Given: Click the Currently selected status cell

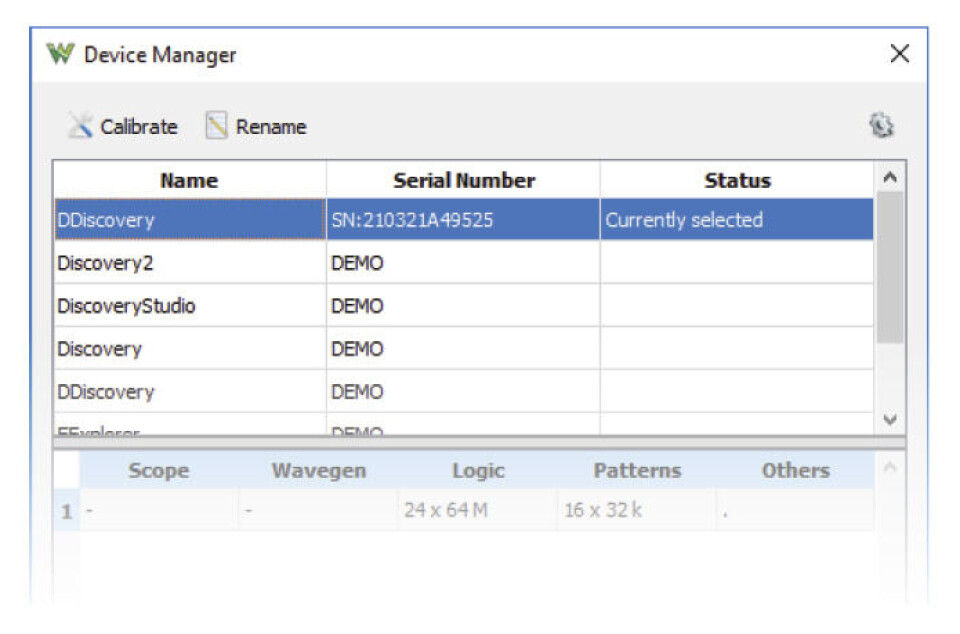Looking at the screenshot, I should (x=737, y=219).
